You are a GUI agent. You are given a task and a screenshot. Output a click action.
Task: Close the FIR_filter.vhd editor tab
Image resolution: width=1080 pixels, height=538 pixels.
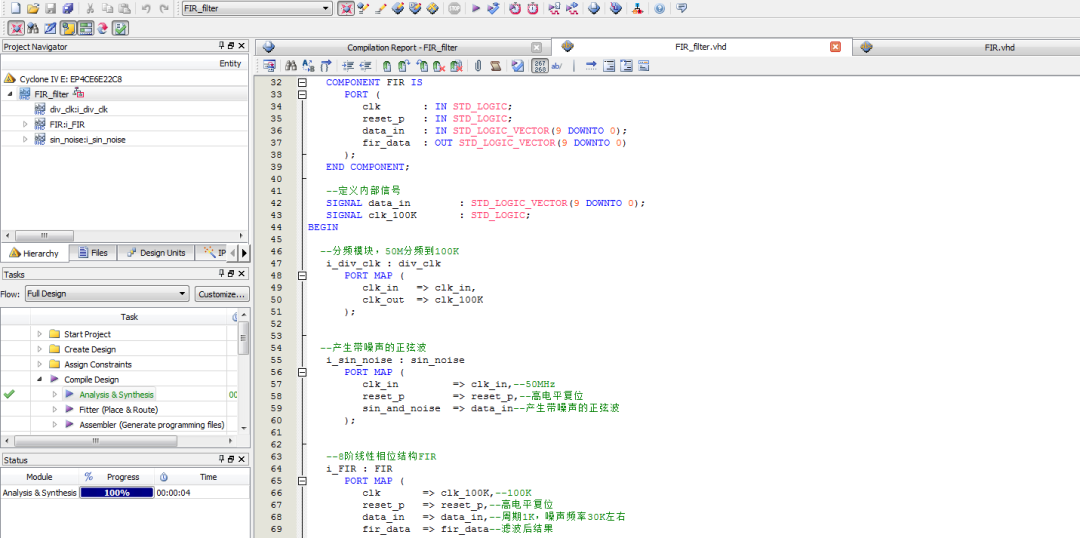pos(836,47)
